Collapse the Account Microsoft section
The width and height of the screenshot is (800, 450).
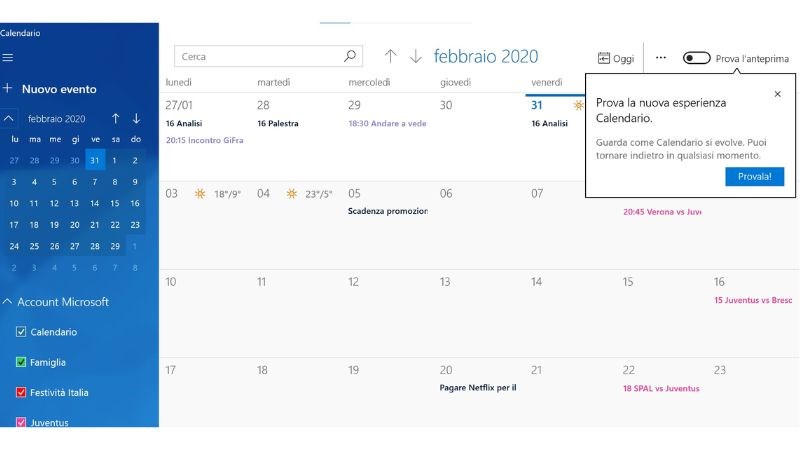(x=8, y=302)
